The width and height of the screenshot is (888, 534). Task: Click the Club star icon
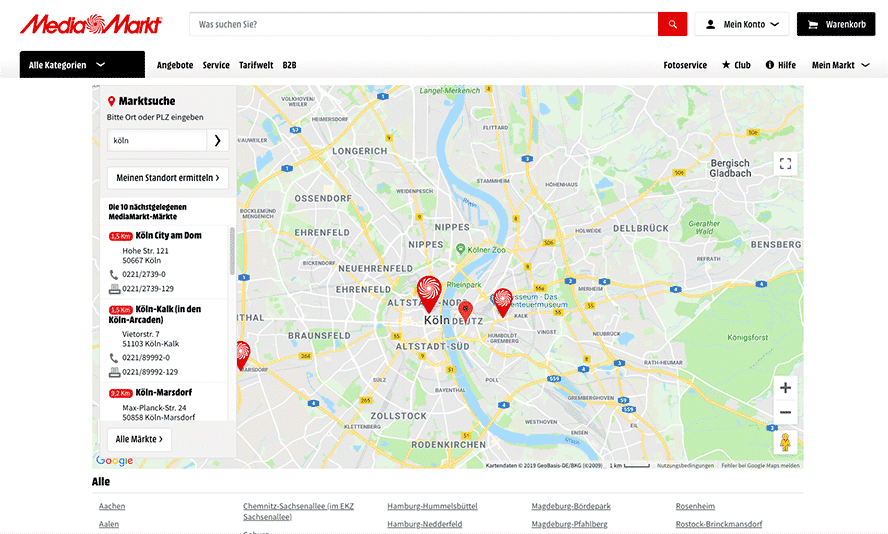coord(726,65)
